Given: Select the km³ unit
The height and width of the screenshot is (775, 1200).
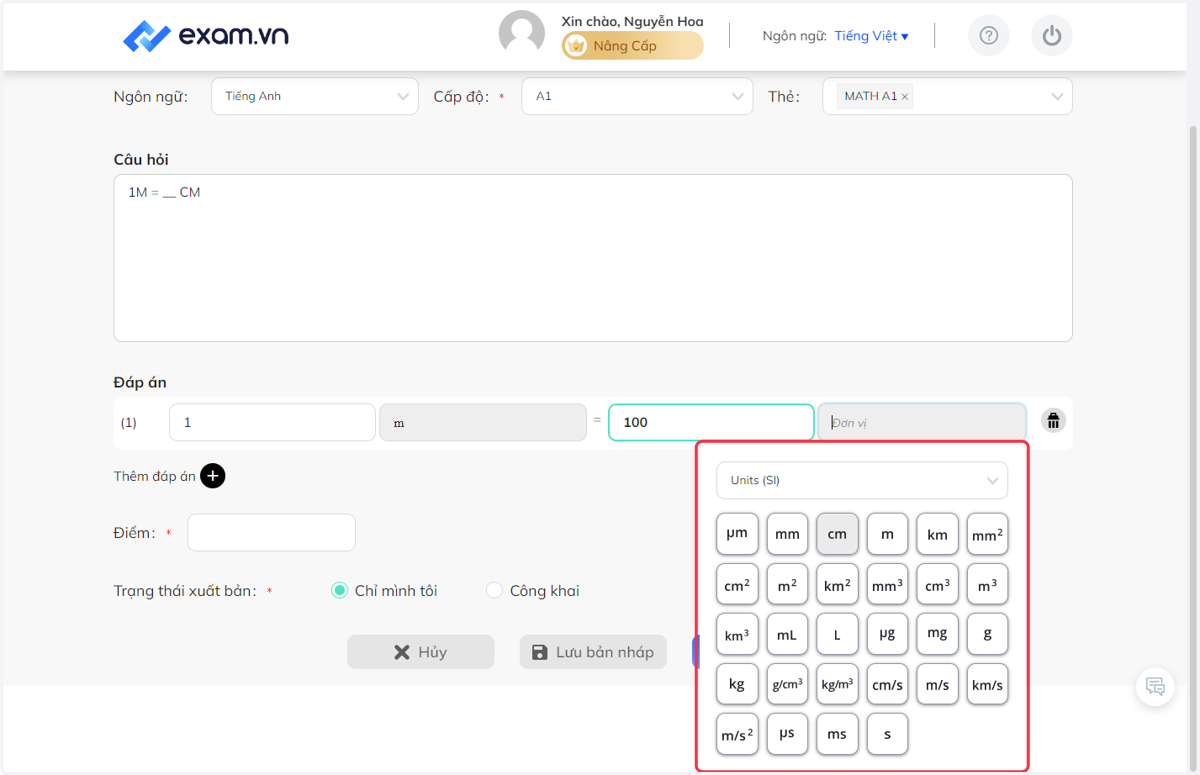Looking at the screenshot, I should click(x=737, y=634).
